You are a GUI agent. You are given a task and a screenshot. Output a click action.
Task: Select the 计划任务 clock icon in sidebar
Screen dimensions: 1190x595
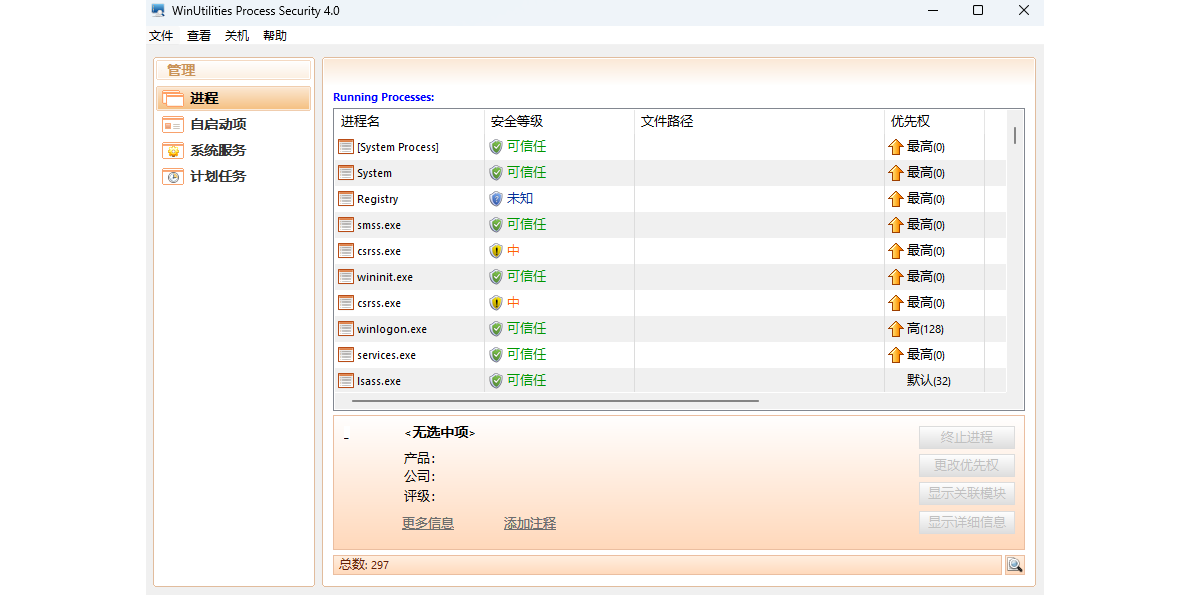(172, 176)
